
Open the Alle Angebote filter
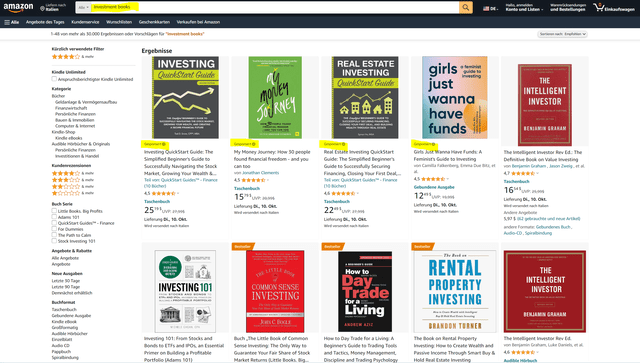[x=65, y=258]
